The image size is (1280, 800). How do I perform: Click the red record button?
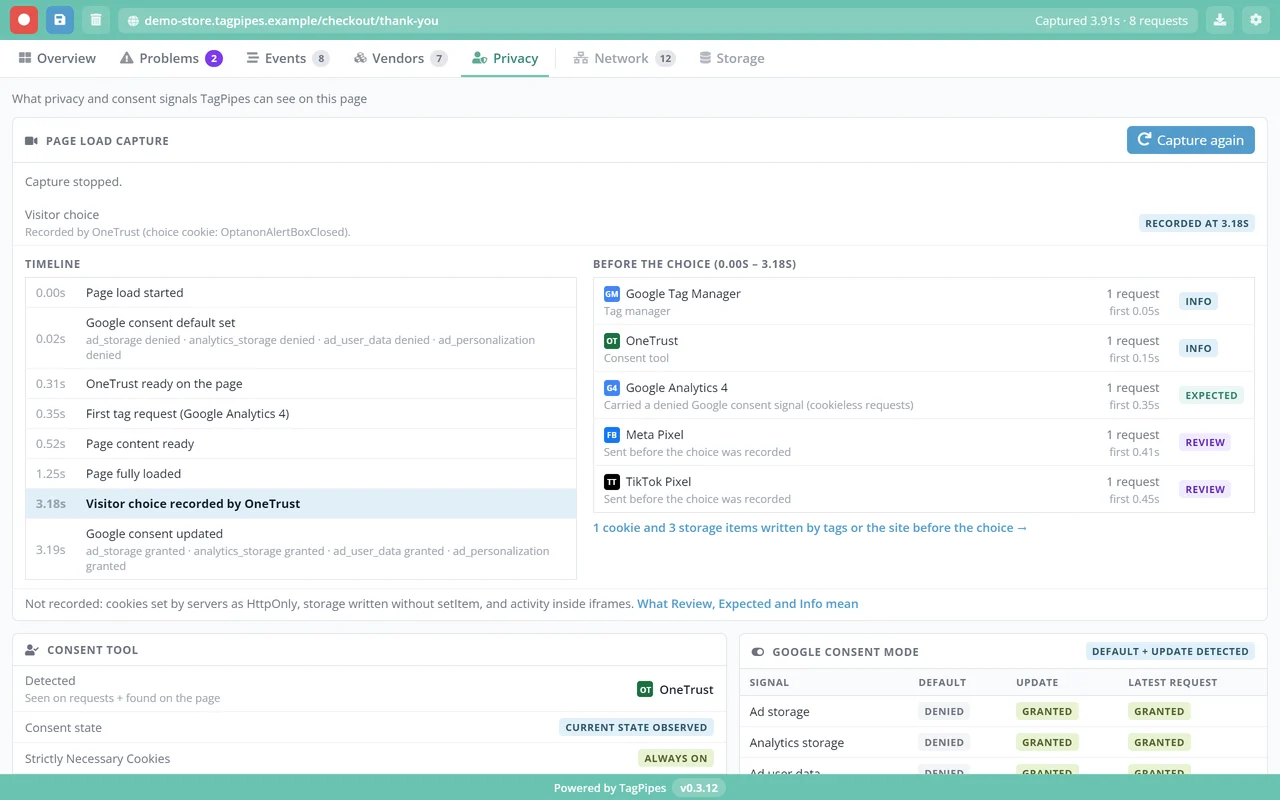coord(24,20)
